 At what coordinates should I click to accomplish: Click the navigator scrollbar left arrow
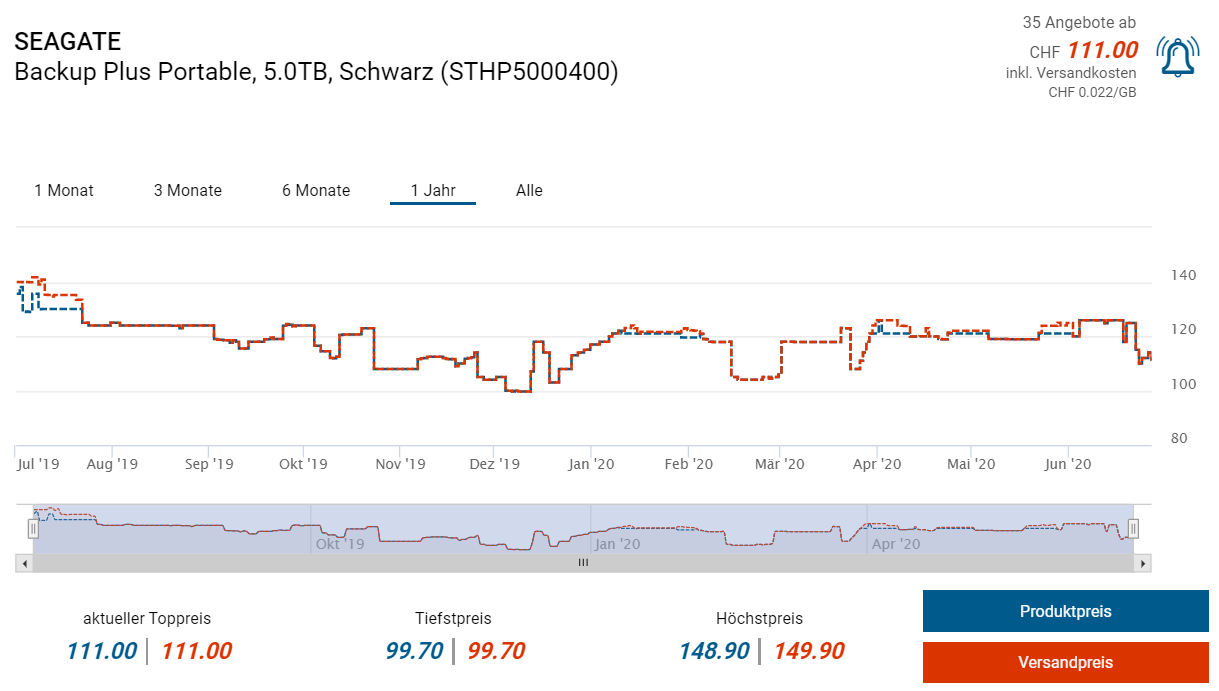point(23,563)
